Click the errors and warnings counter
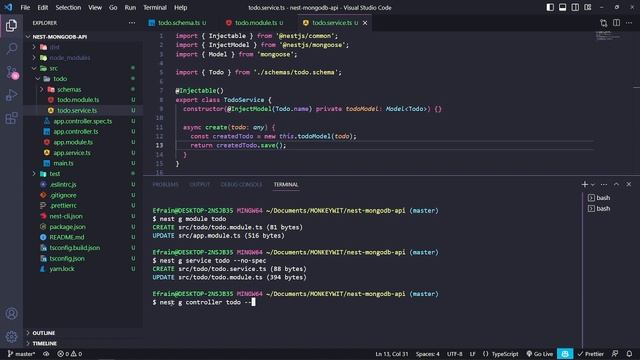Image resolution: width=640 pixels, height=360 pixels. (69, 354)
